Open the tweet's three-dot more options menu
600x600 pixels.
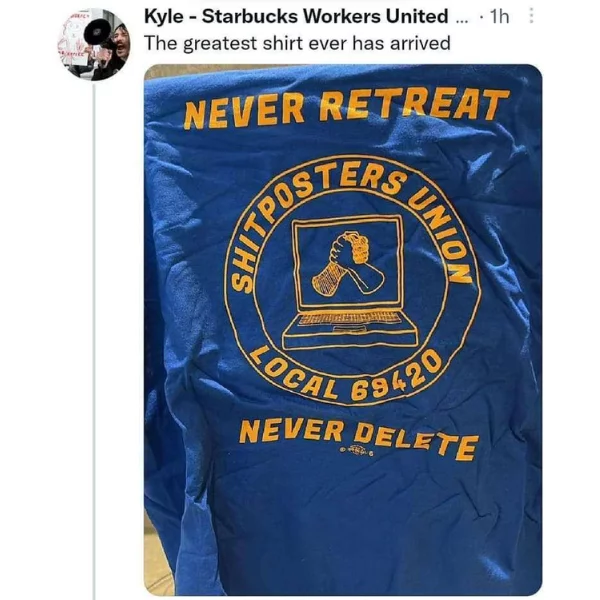(x=531, y=17)
